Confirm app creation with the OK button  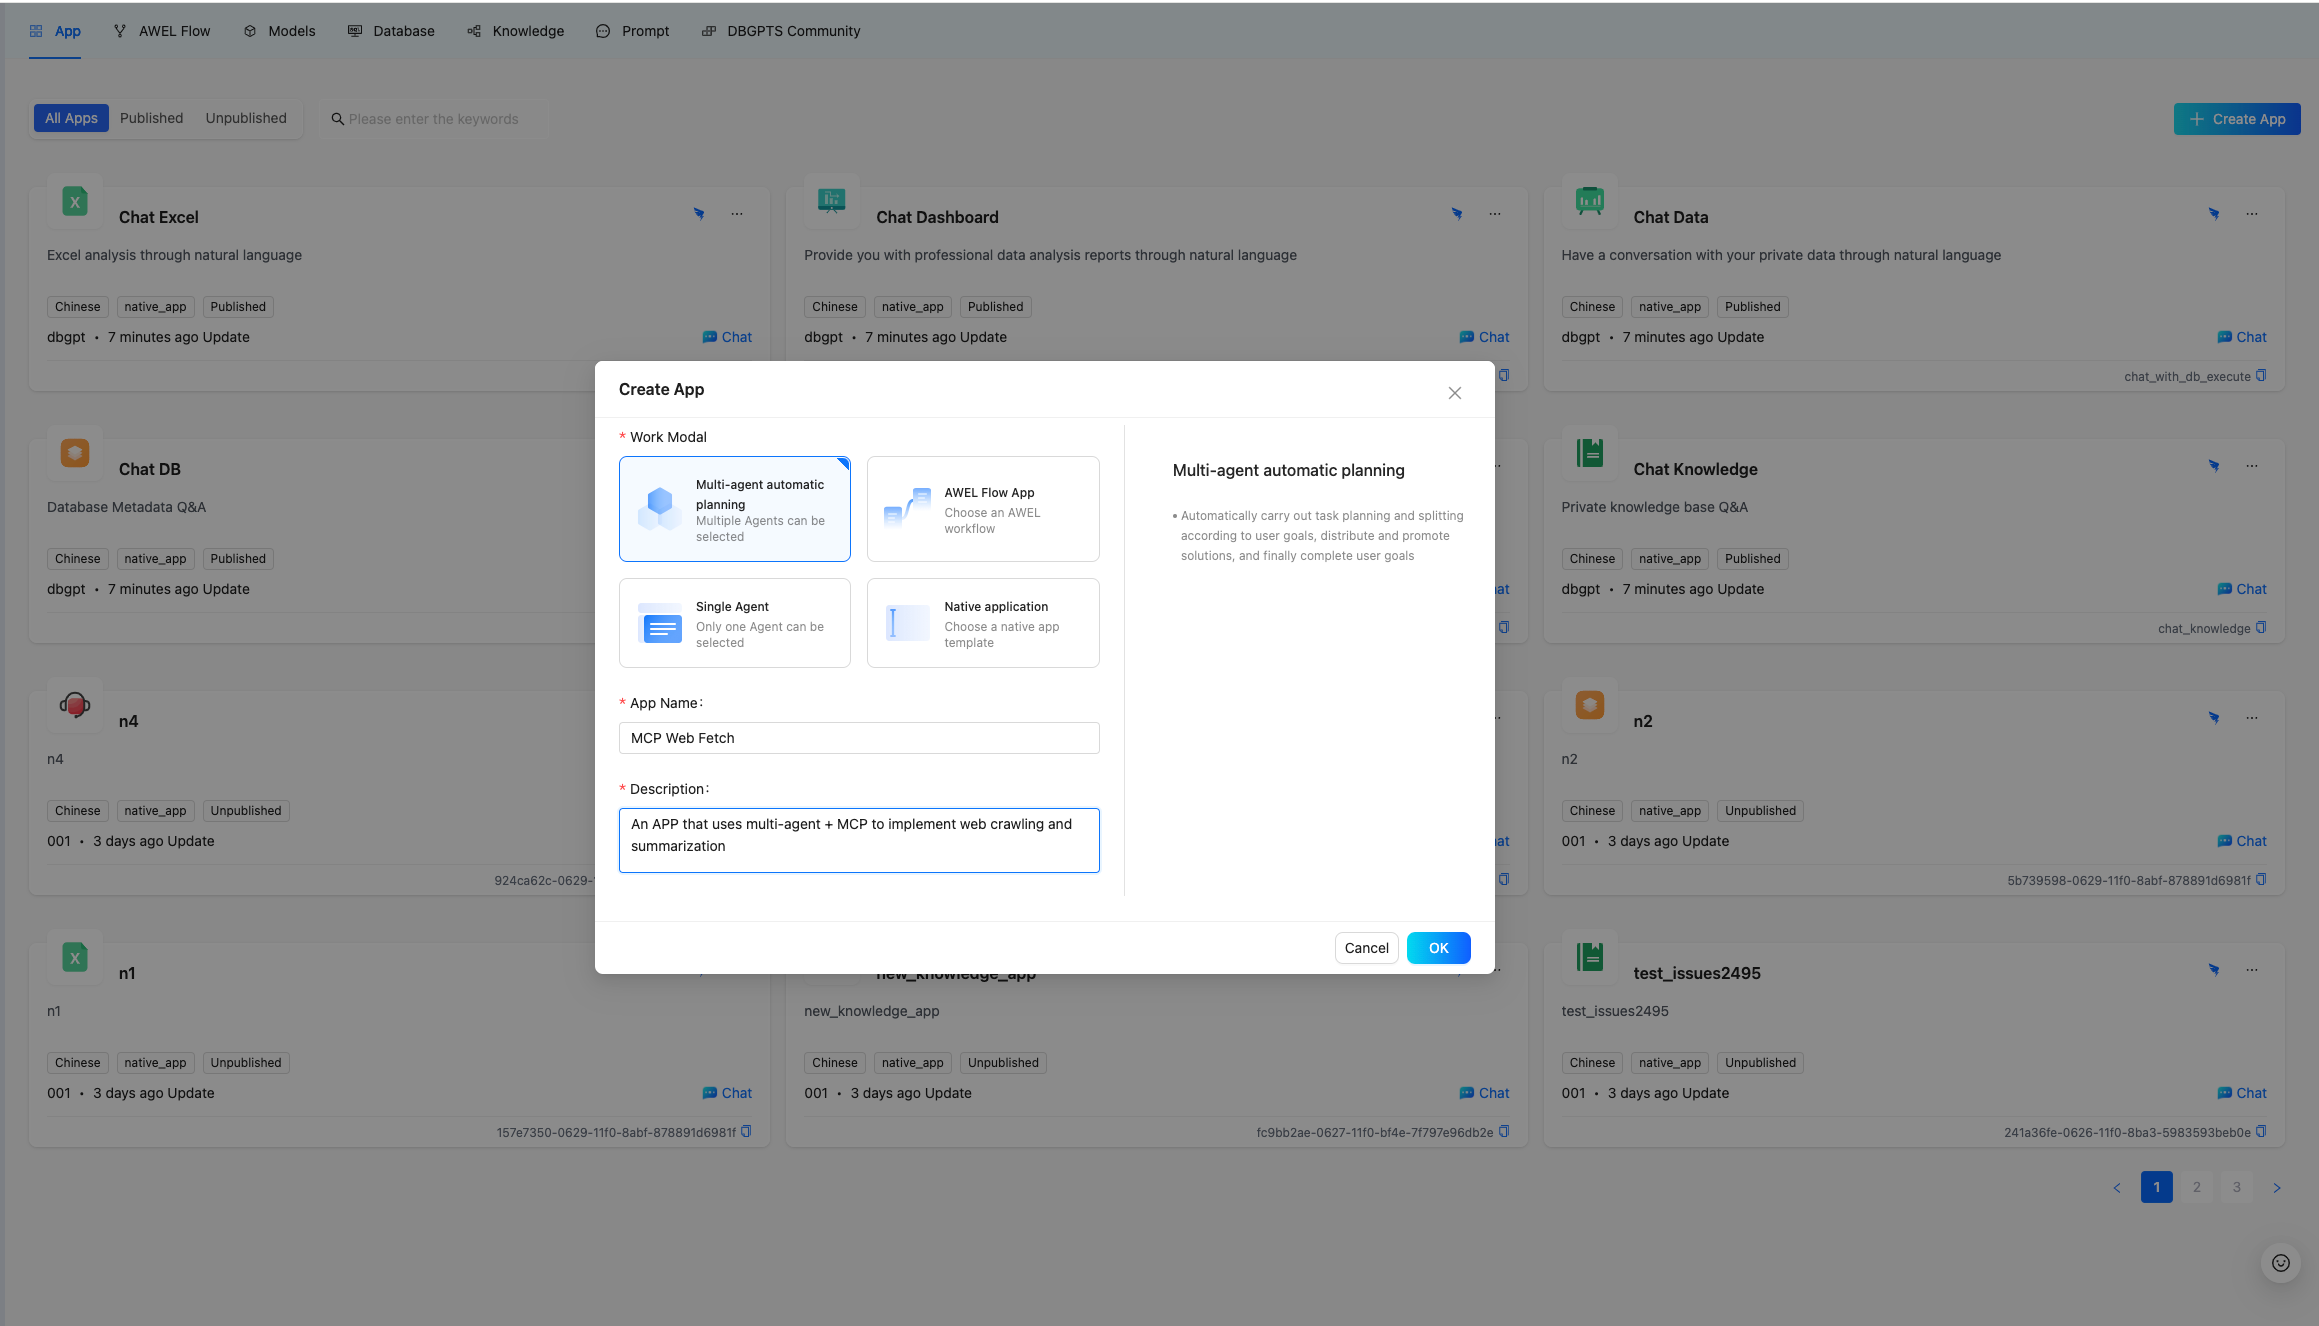coord(1438,947)
